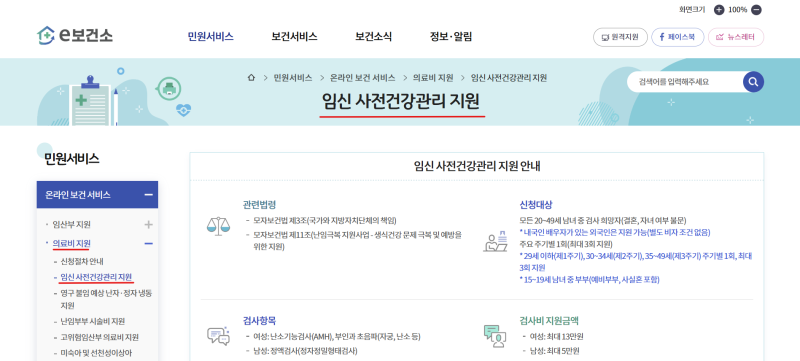Click the person icon beside 신청대상

pyautogui.click(x=495, y=241)
